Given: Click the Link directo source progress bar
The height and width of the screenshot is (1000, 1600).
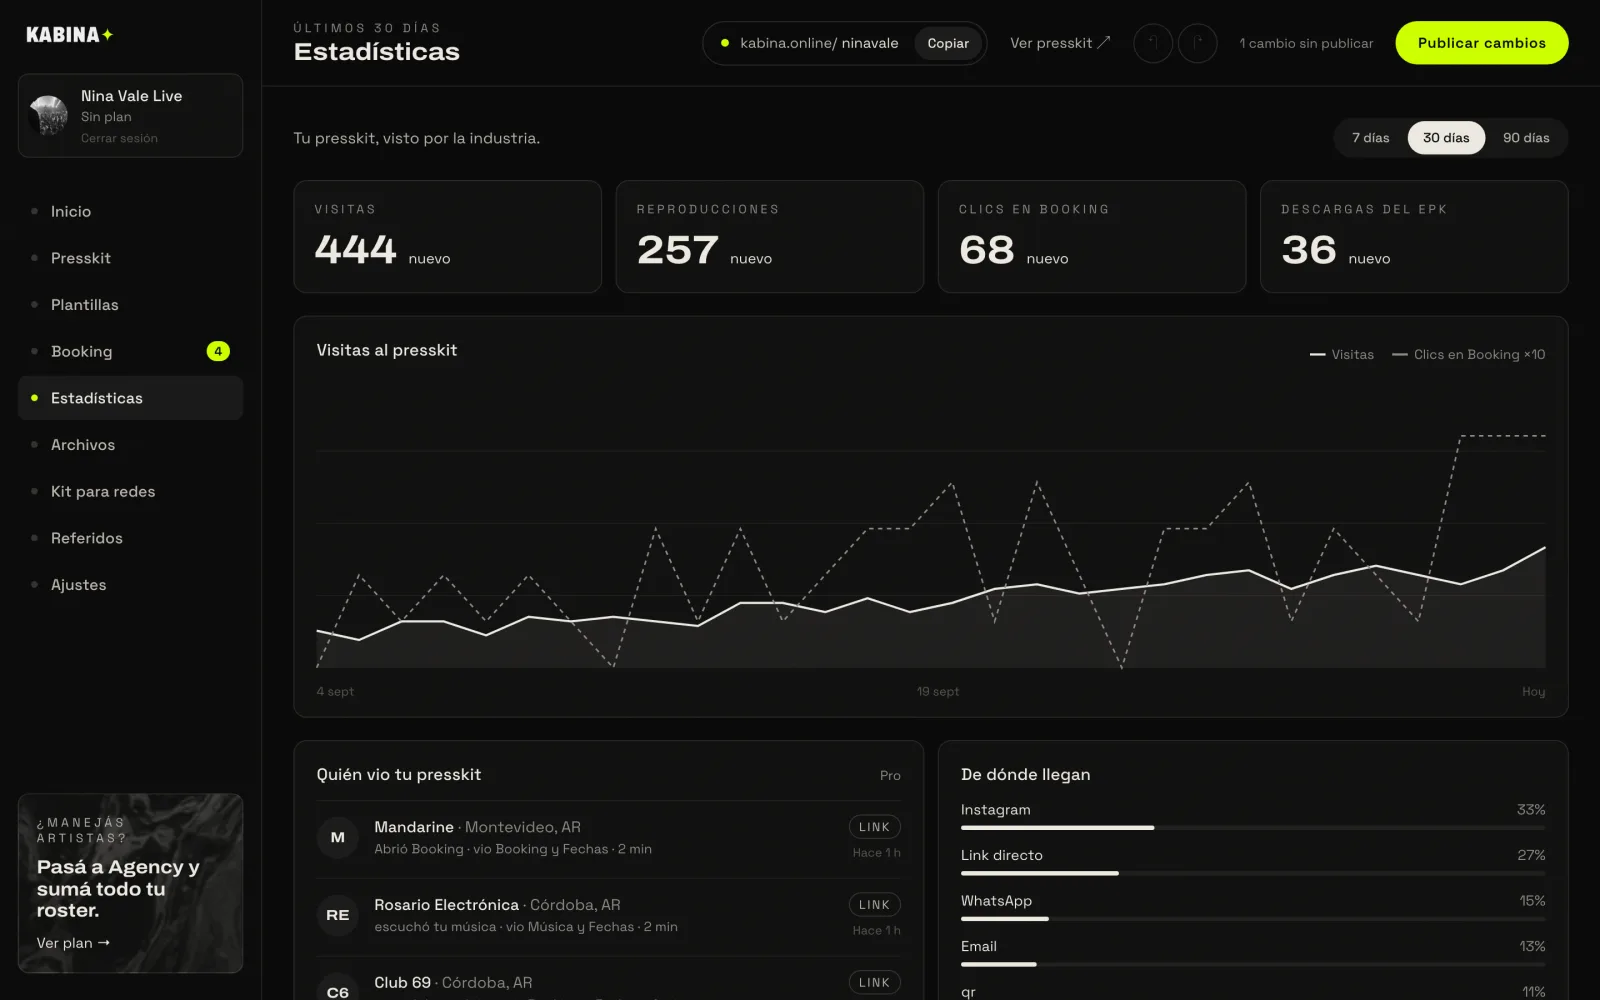Looking at the screenshot, I should [x=1253, y=873].
